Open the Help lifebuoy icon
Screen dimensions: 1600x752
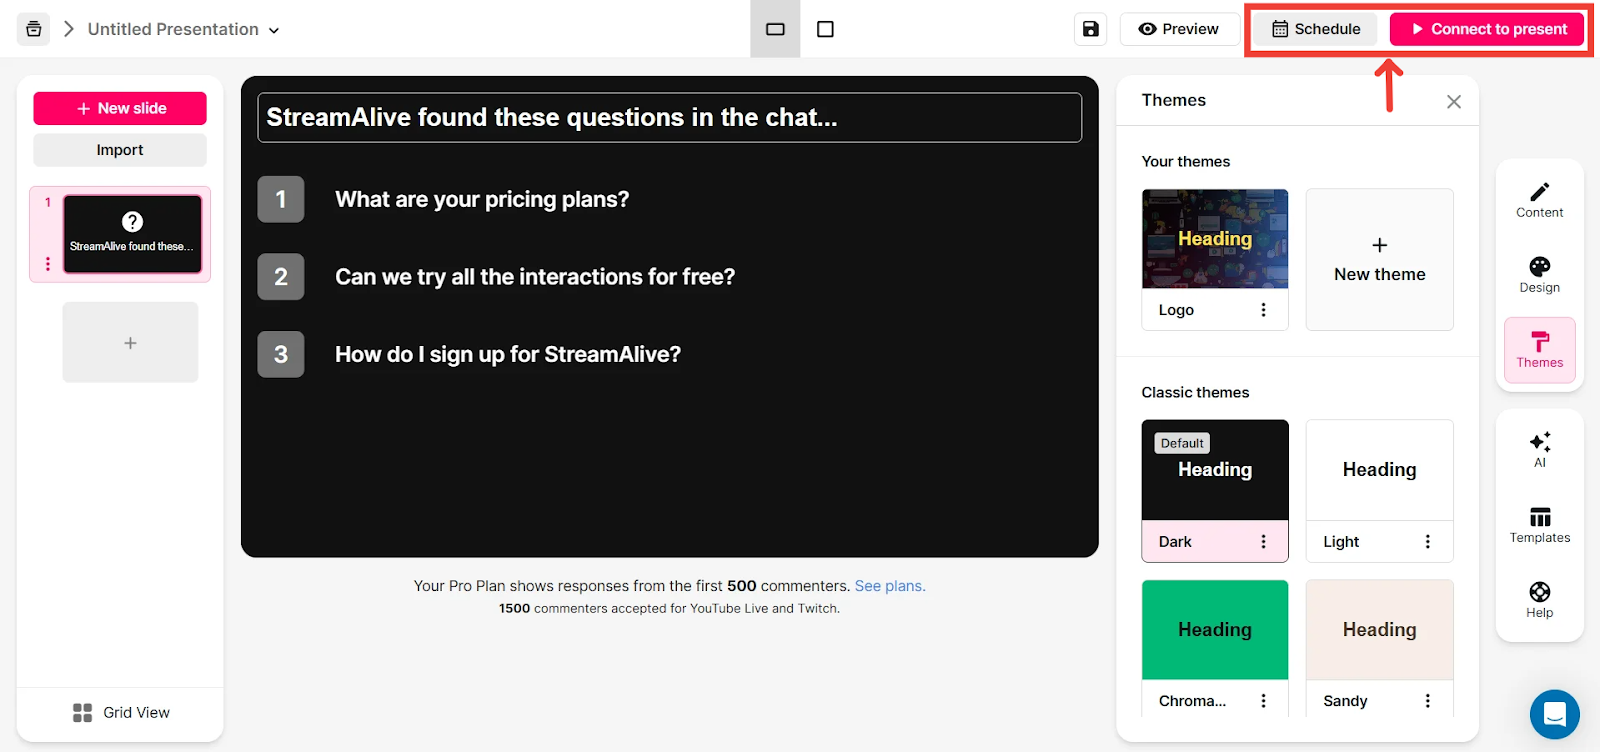click(x=1539, y=592)
